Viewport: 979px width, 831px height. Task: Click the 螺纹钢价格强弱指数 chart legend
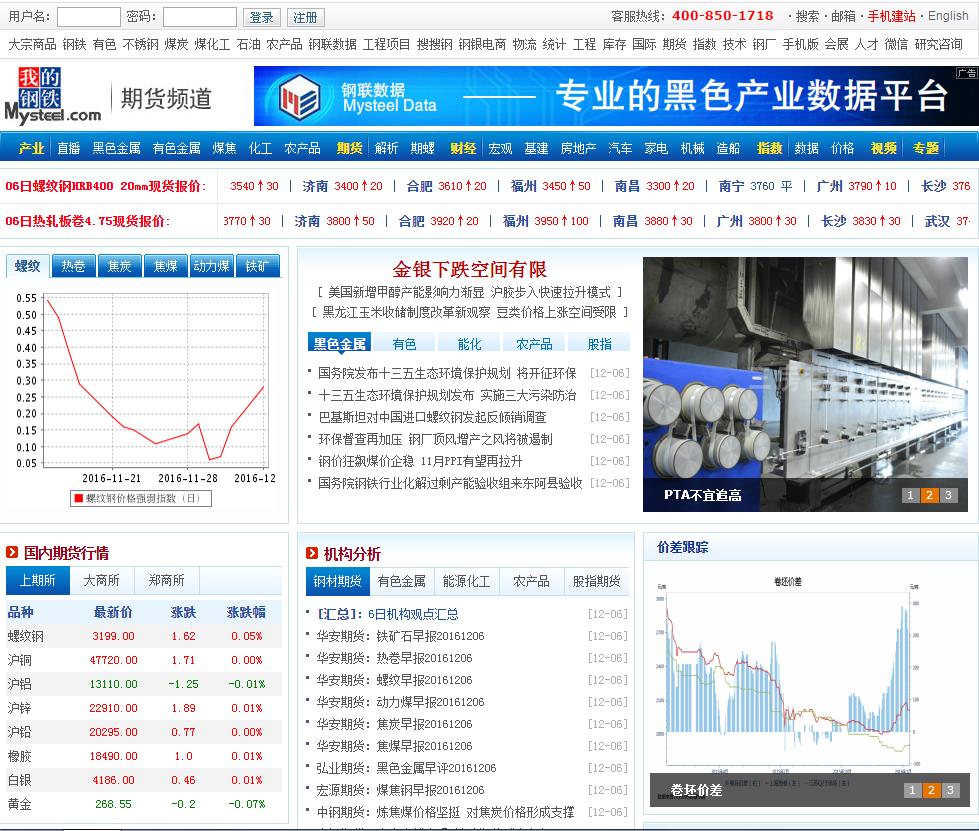coord(141,498)
